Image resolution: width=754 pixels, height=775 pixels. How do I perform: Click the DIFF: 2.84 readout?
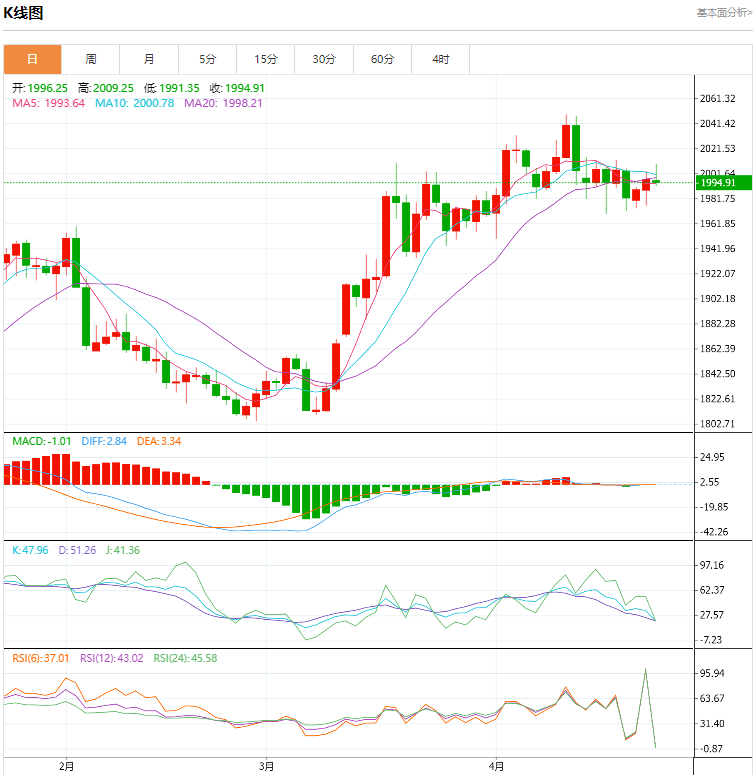(104, 441)
